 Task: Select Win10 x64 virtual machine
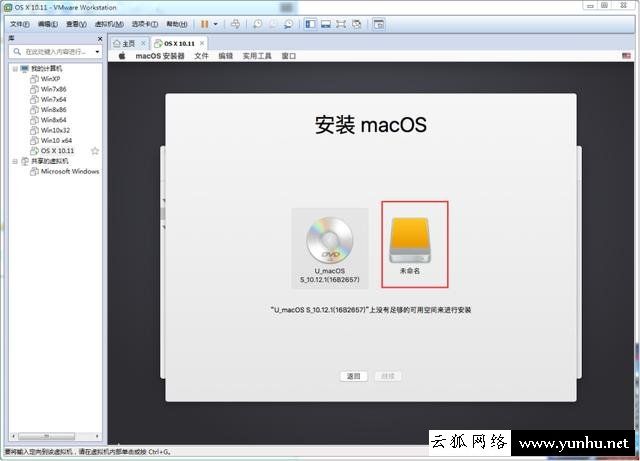point(51,140)
